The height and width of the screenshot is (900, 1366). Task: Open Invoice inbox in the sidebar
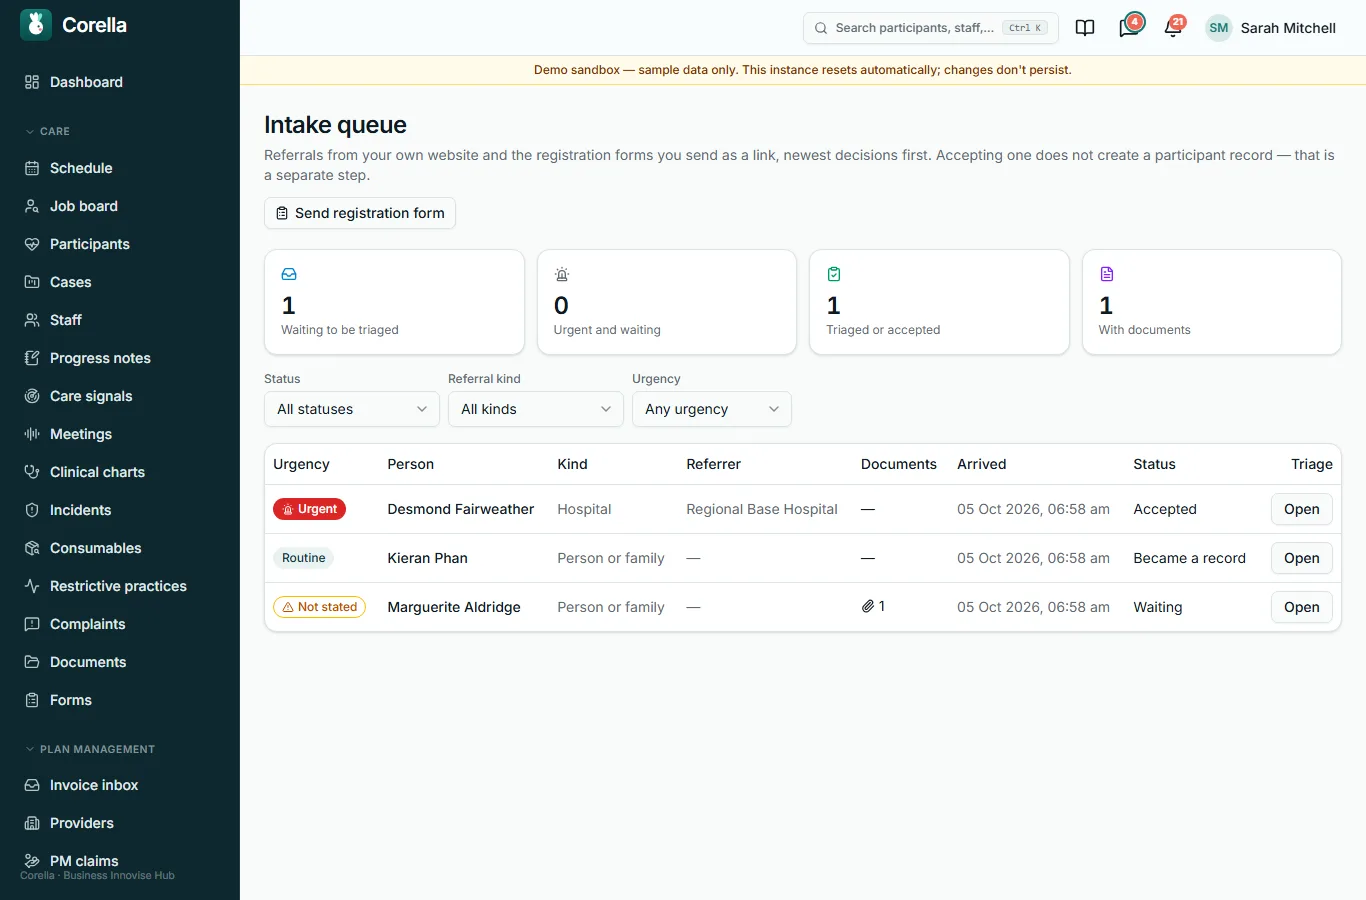click(x=120, y=785)
